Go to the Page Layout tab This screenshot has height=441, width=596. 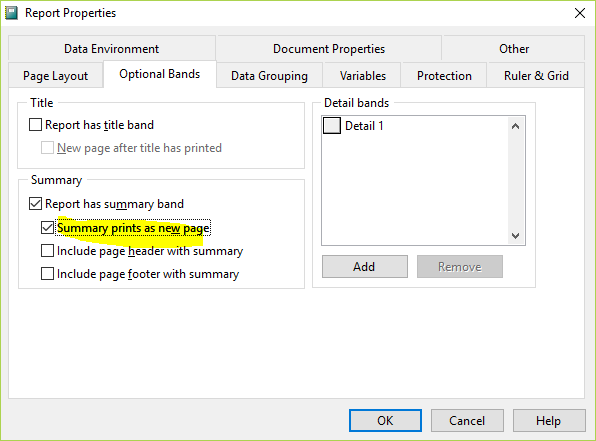tap(55, 75)
